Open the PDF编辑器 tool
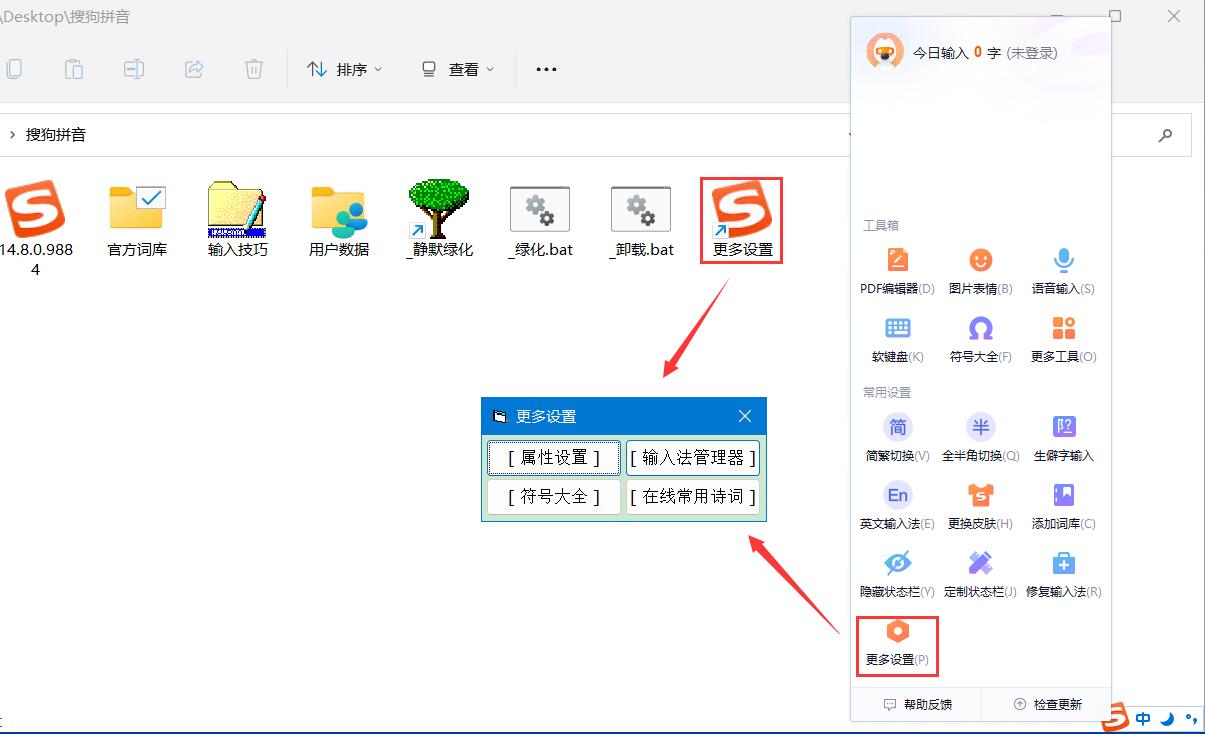This screenshot has height=734, width=1205. [897, 262]
